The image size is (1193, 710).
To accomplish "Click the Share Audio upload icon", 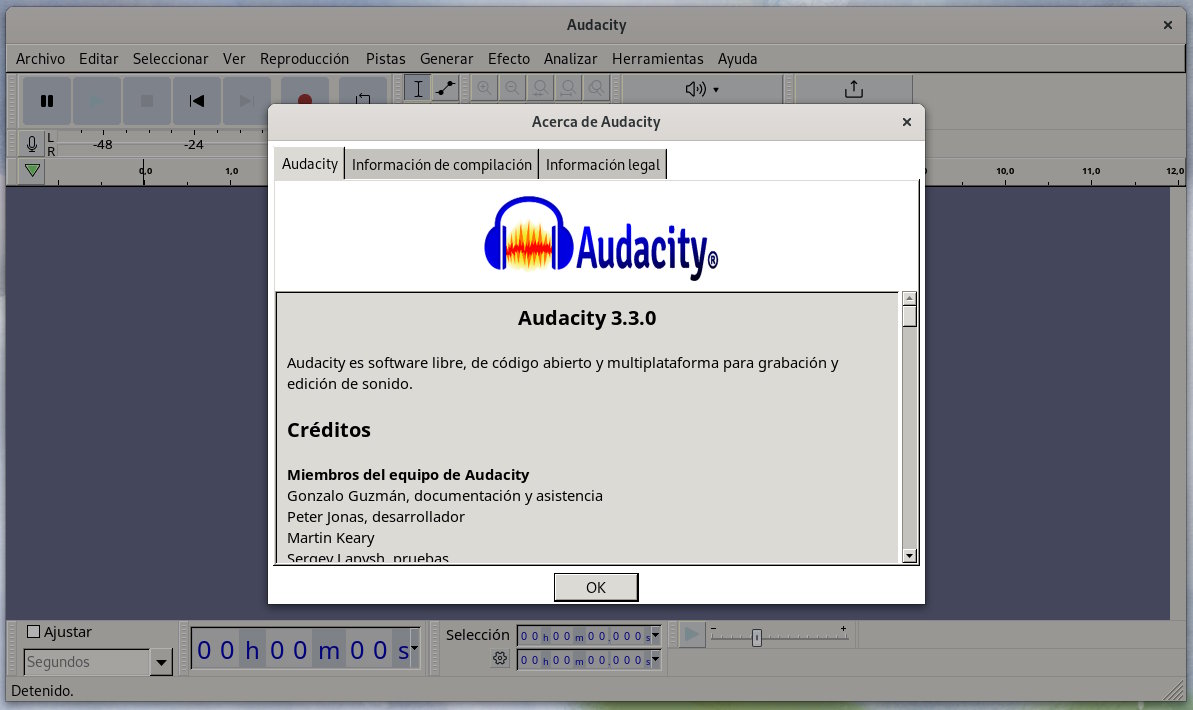I will 854,89.
